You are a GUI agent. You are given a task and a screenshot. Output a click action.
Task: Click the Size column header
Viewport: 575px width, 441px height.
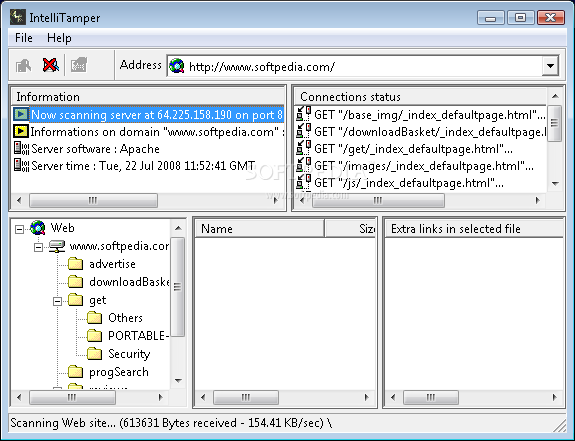point(350,229)
